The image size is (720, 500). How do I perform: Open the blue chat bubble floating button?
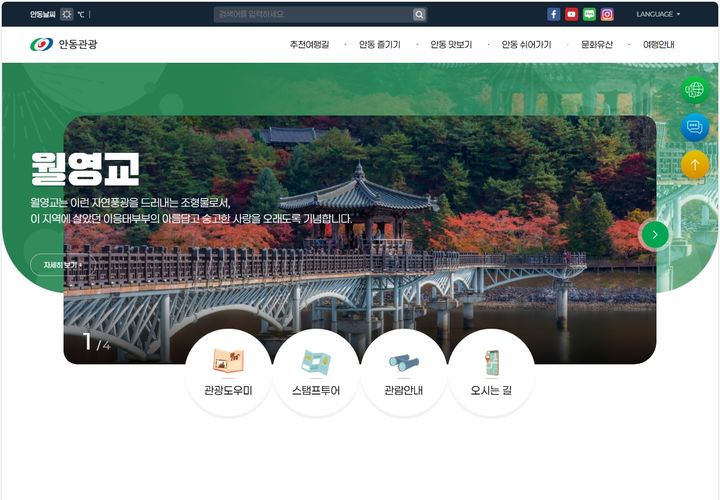pyautogui.click(x=694, y=127)
